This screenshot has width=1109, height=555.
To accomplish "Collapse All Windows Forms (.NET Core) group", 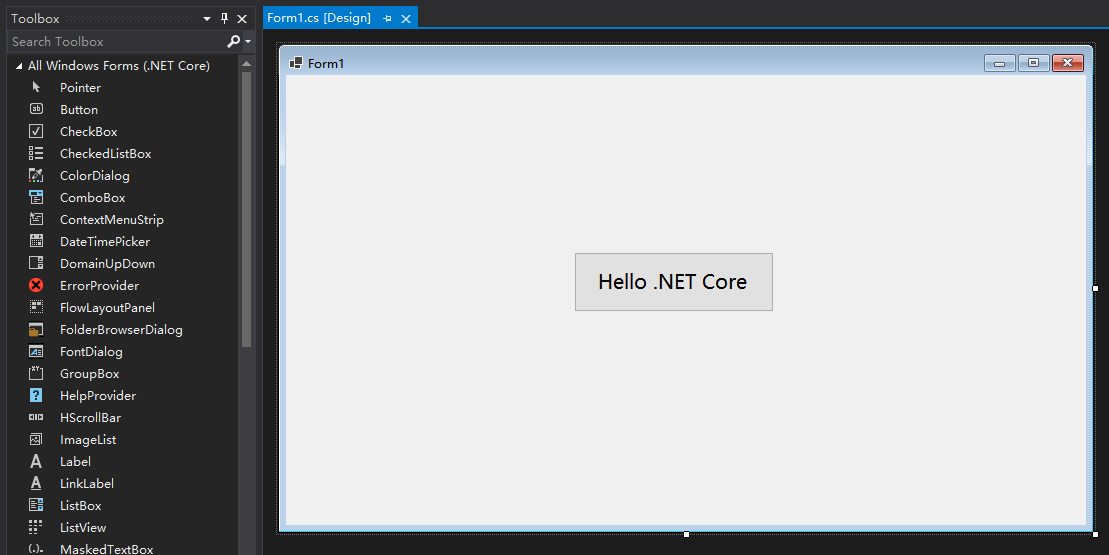I will point(18,66).
